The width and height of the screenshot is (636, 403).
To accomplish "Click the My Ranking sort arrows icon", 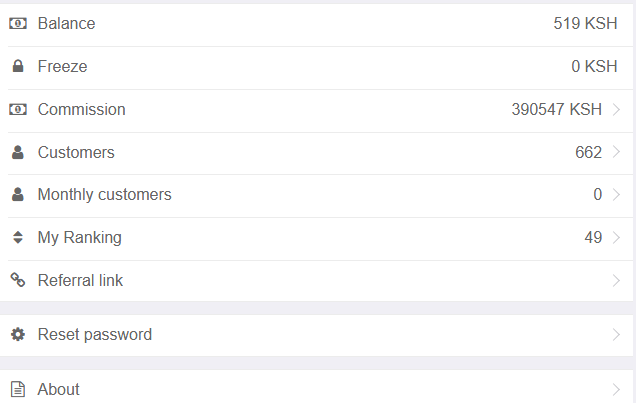I will pos(17,238).
